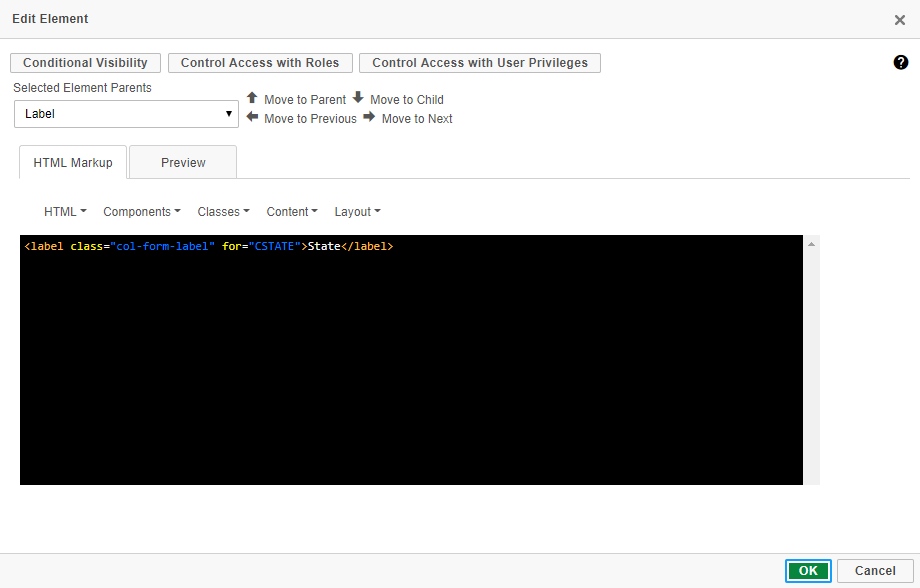Click the Move to Child down arrow

pos(358,97)
